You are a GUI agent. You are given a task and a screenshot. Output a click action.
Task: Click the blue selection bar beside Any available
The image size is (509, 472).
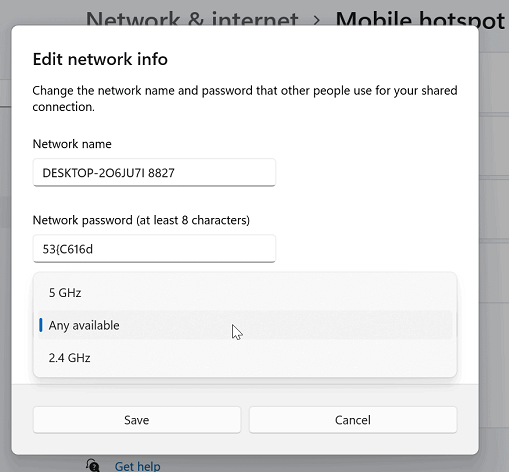[41, 325]
